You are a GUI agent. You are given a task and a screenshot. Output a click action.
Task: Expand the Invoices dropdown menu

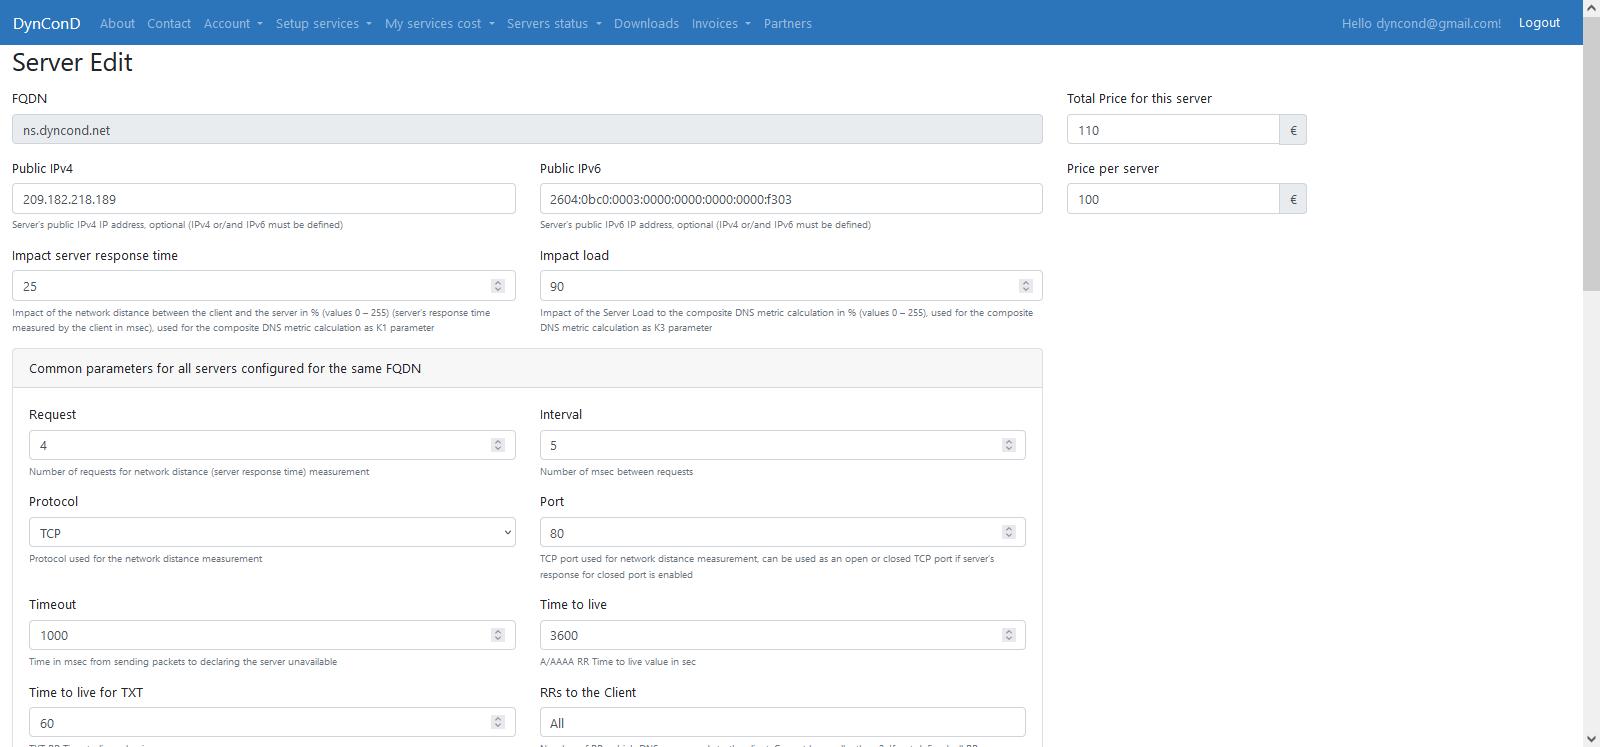(720, 23)
